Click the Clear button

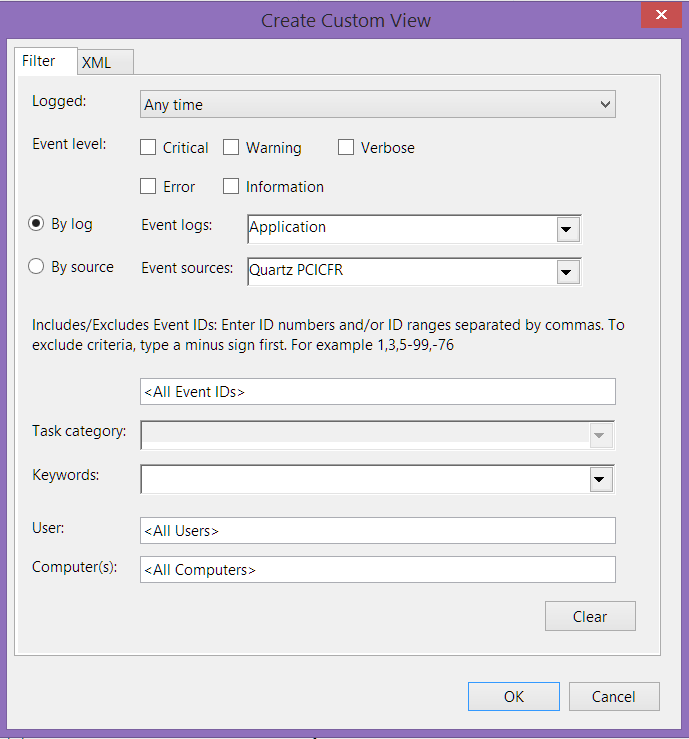pos(590,616)
